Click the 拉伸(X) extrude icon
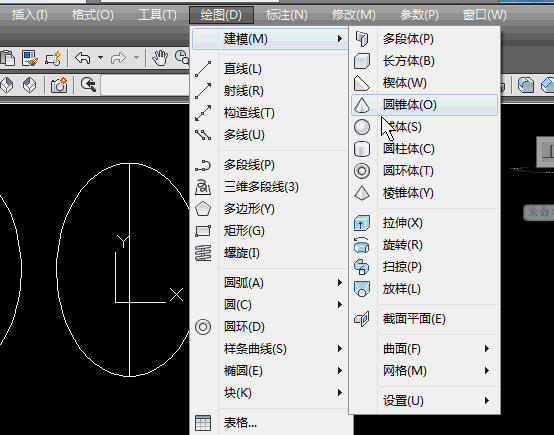The image size is (554, 435). (362, 223)
